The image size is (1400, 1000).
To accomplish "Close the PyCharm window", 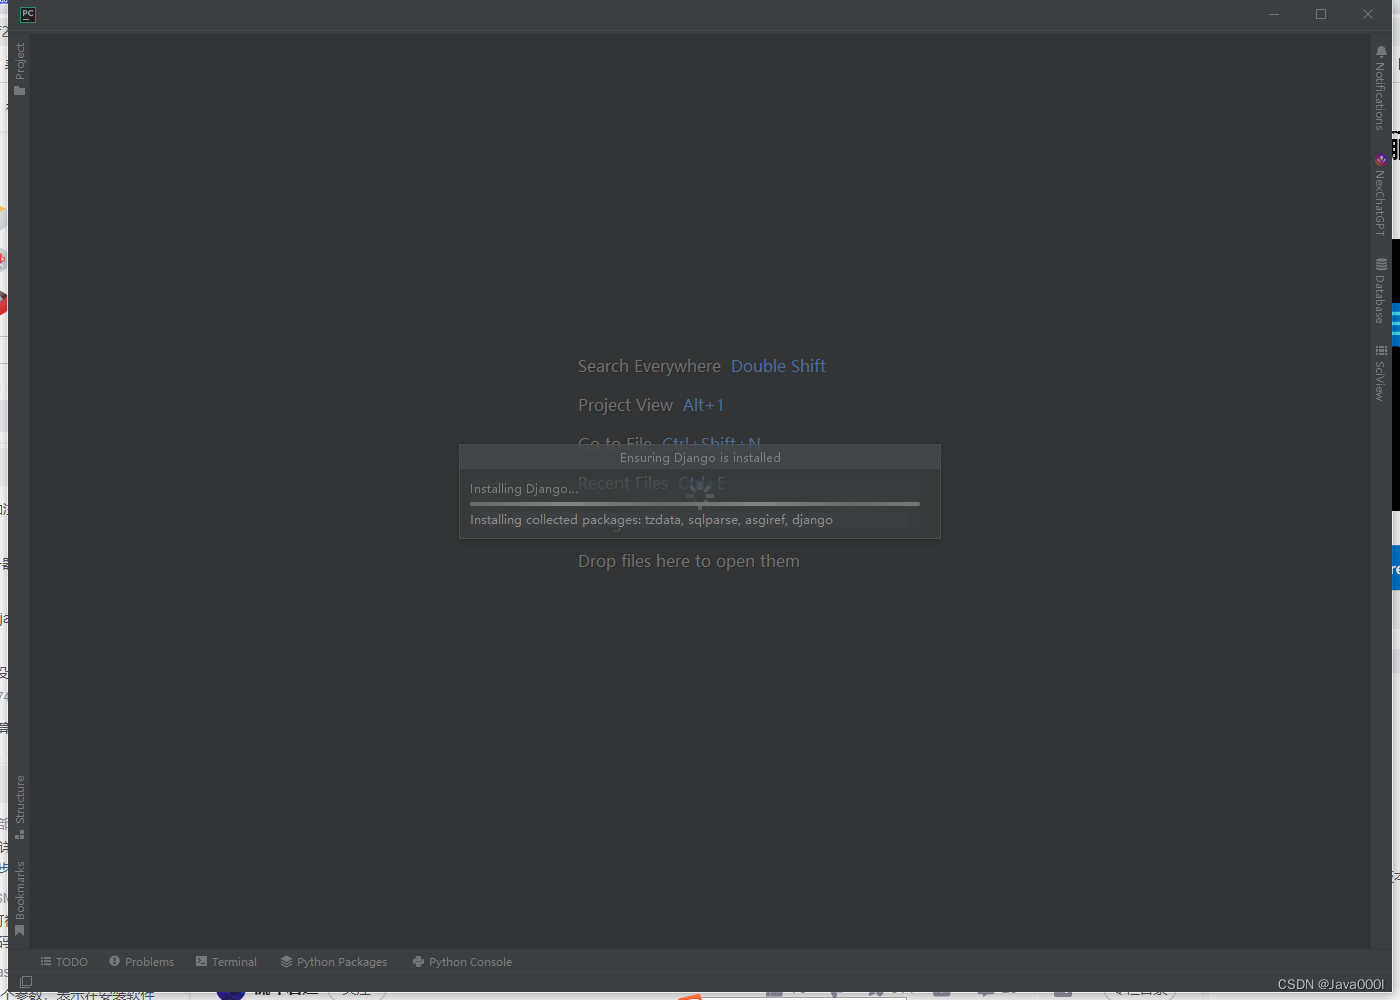I will point(1368,14).
